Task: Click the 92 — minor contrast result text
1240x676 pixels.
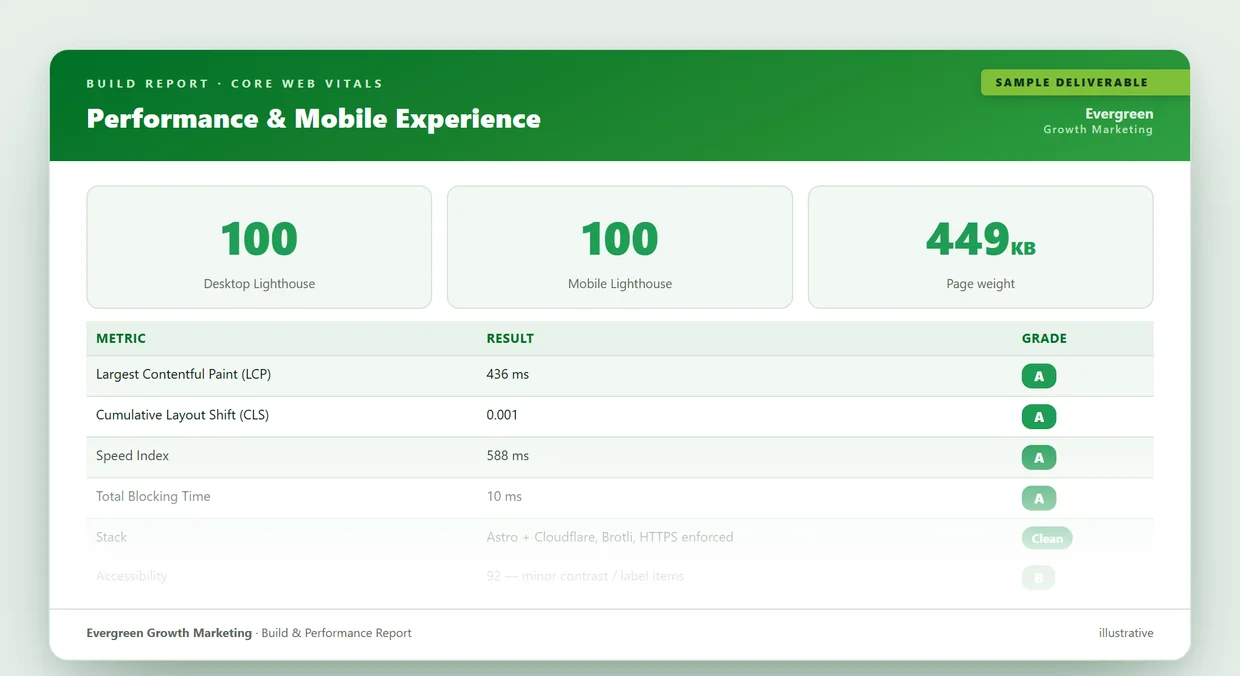Action: coord(585,576)
